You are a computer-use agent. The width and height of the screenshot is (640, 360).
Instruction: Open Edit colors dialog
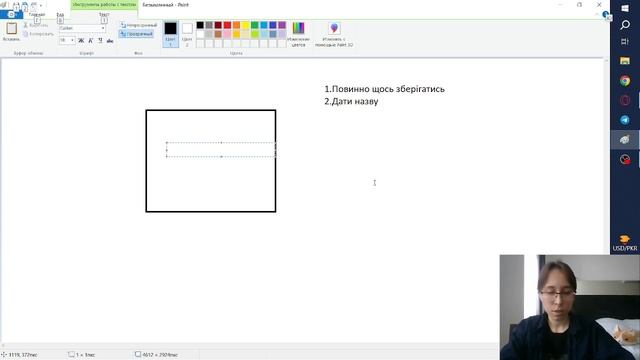coord(298,34)
